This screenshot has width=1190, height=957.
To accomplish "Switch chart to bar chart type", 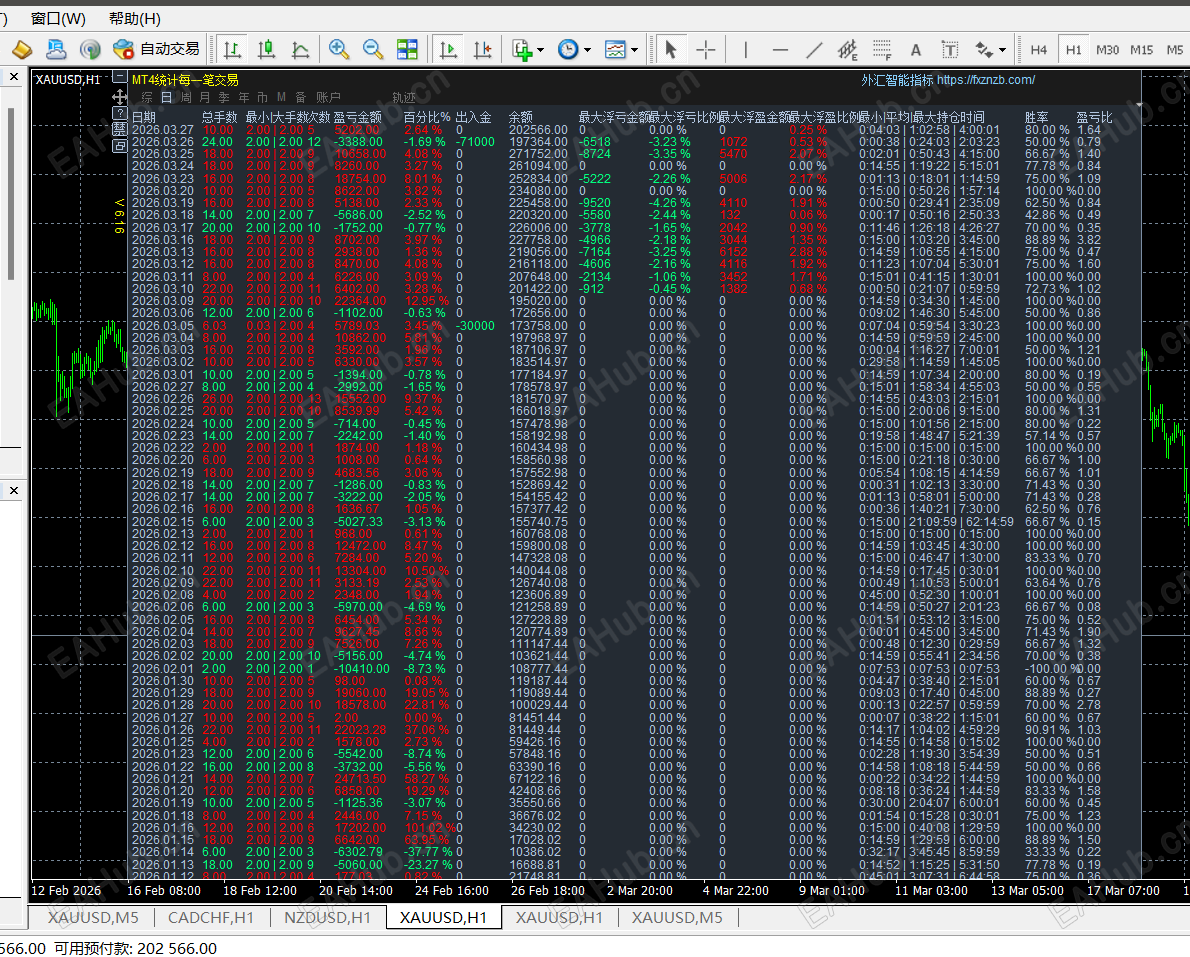I will pos(232,49).
